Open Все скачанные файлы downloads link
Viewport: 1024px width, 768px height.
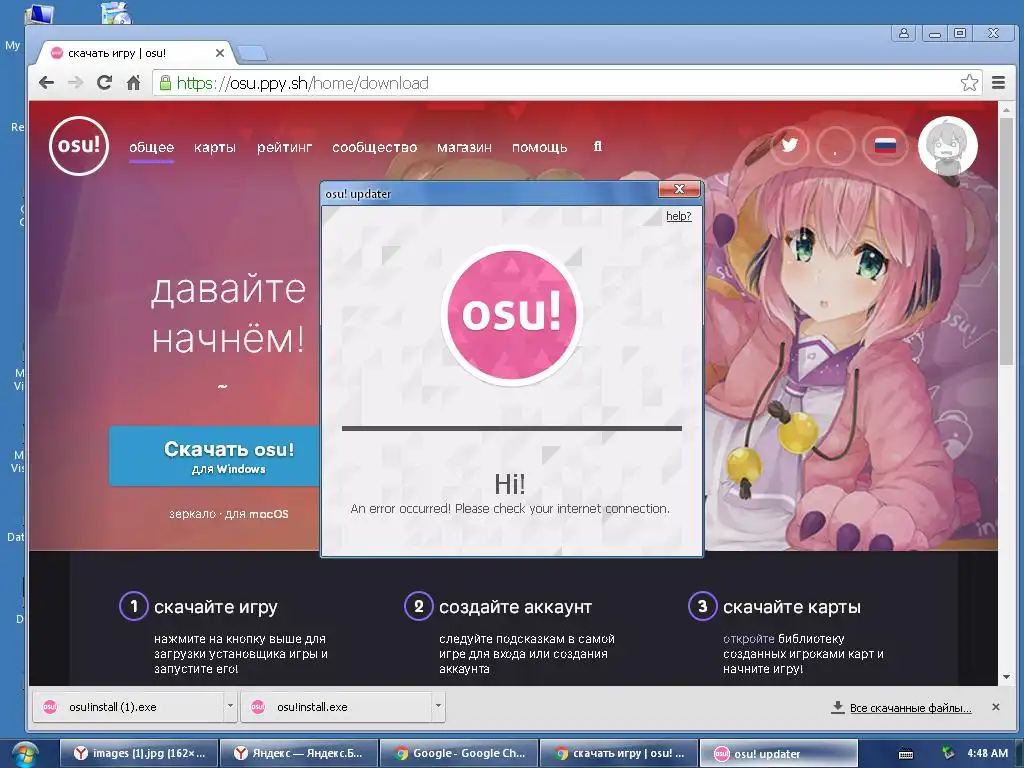pos(910,707)
